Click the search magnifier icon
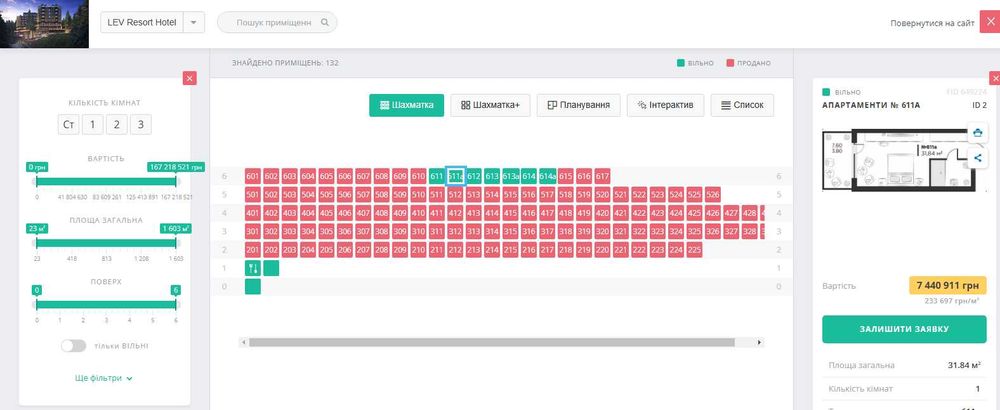This screenshot has width=1000, height=410. 325,22
